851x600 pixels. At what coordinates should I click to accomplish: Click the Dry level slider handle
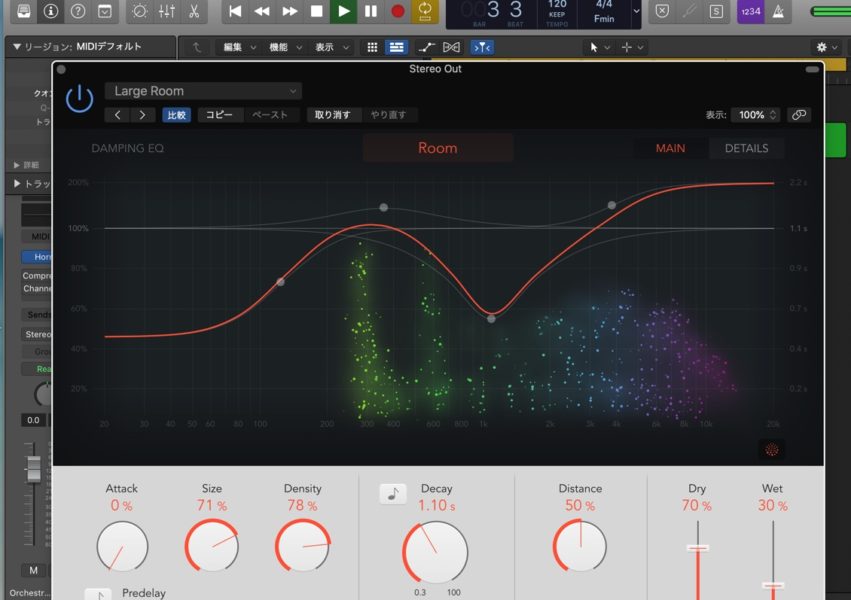[x=697, y=548]
